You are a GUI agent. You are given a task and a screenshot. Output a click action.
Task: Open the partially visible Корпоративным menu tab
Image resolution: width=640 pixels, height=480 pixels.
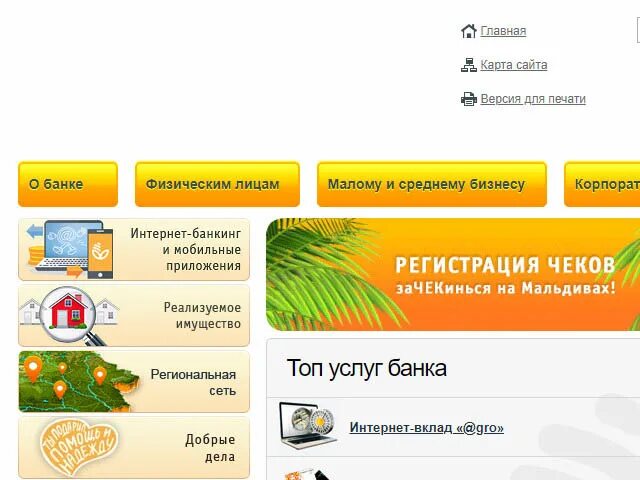602,184
